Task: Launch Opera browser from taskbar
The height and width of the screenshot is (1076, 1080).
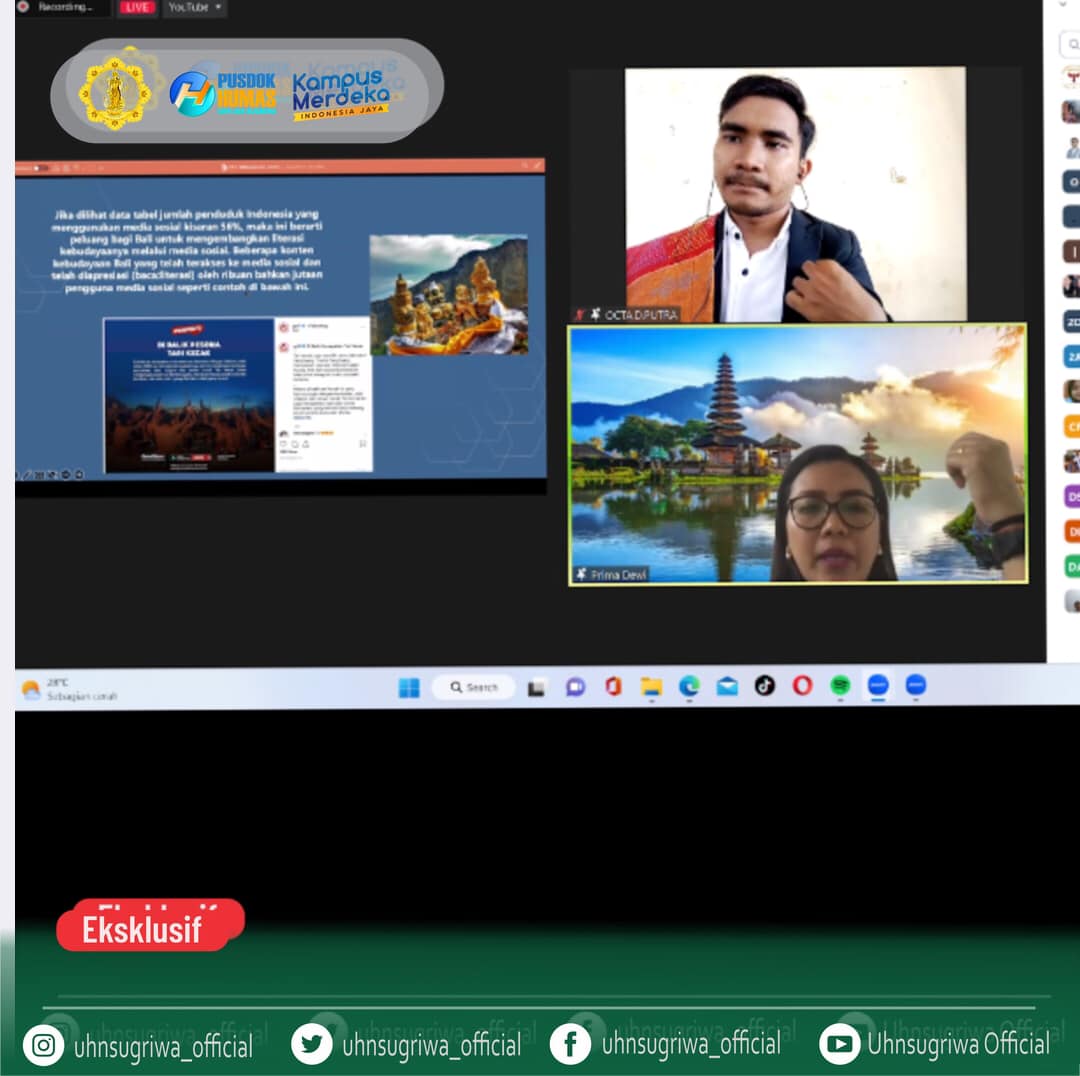Action: (x=802, y=686)
